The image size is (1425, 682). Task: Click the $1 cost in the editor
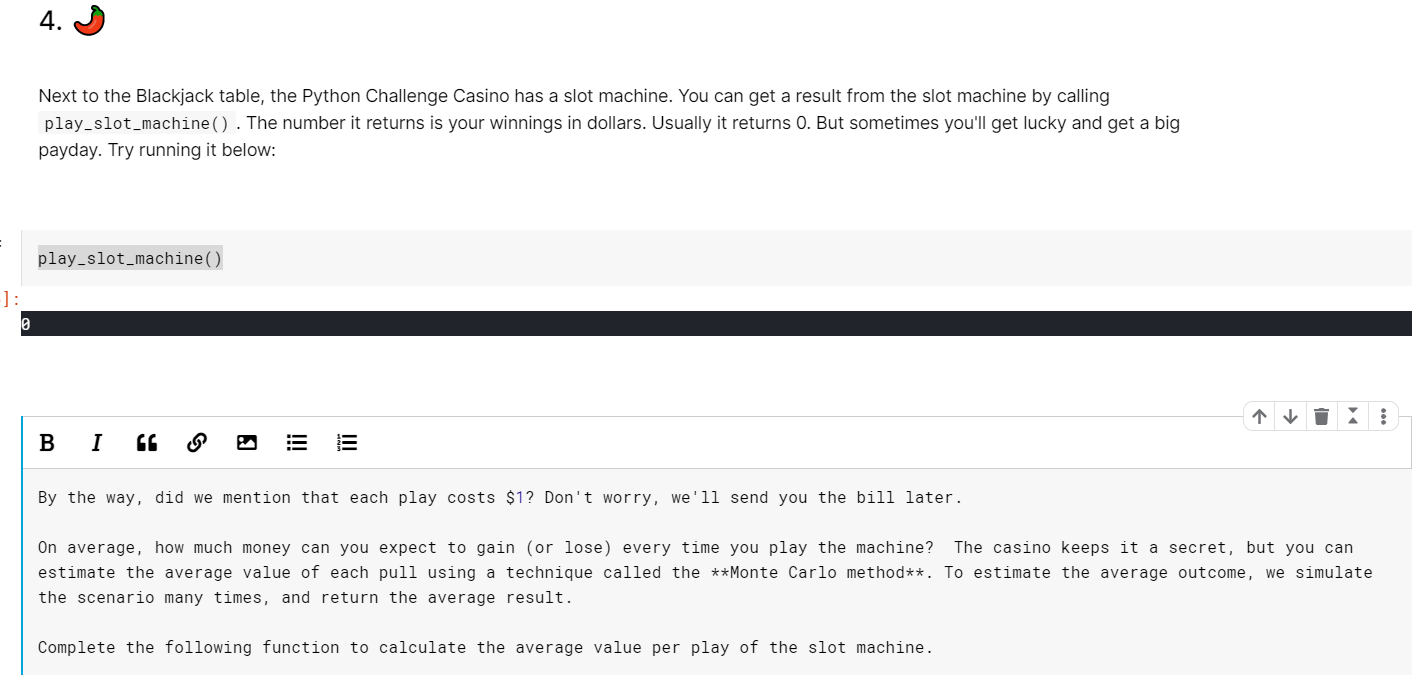point(515,498)
